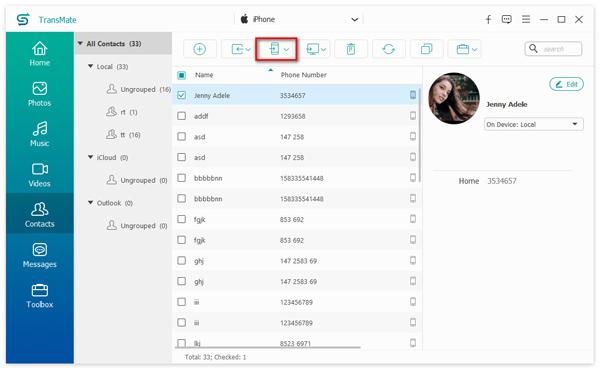
Task: Check the first ghj contact checkbox
Action: (x=181, y=260)
